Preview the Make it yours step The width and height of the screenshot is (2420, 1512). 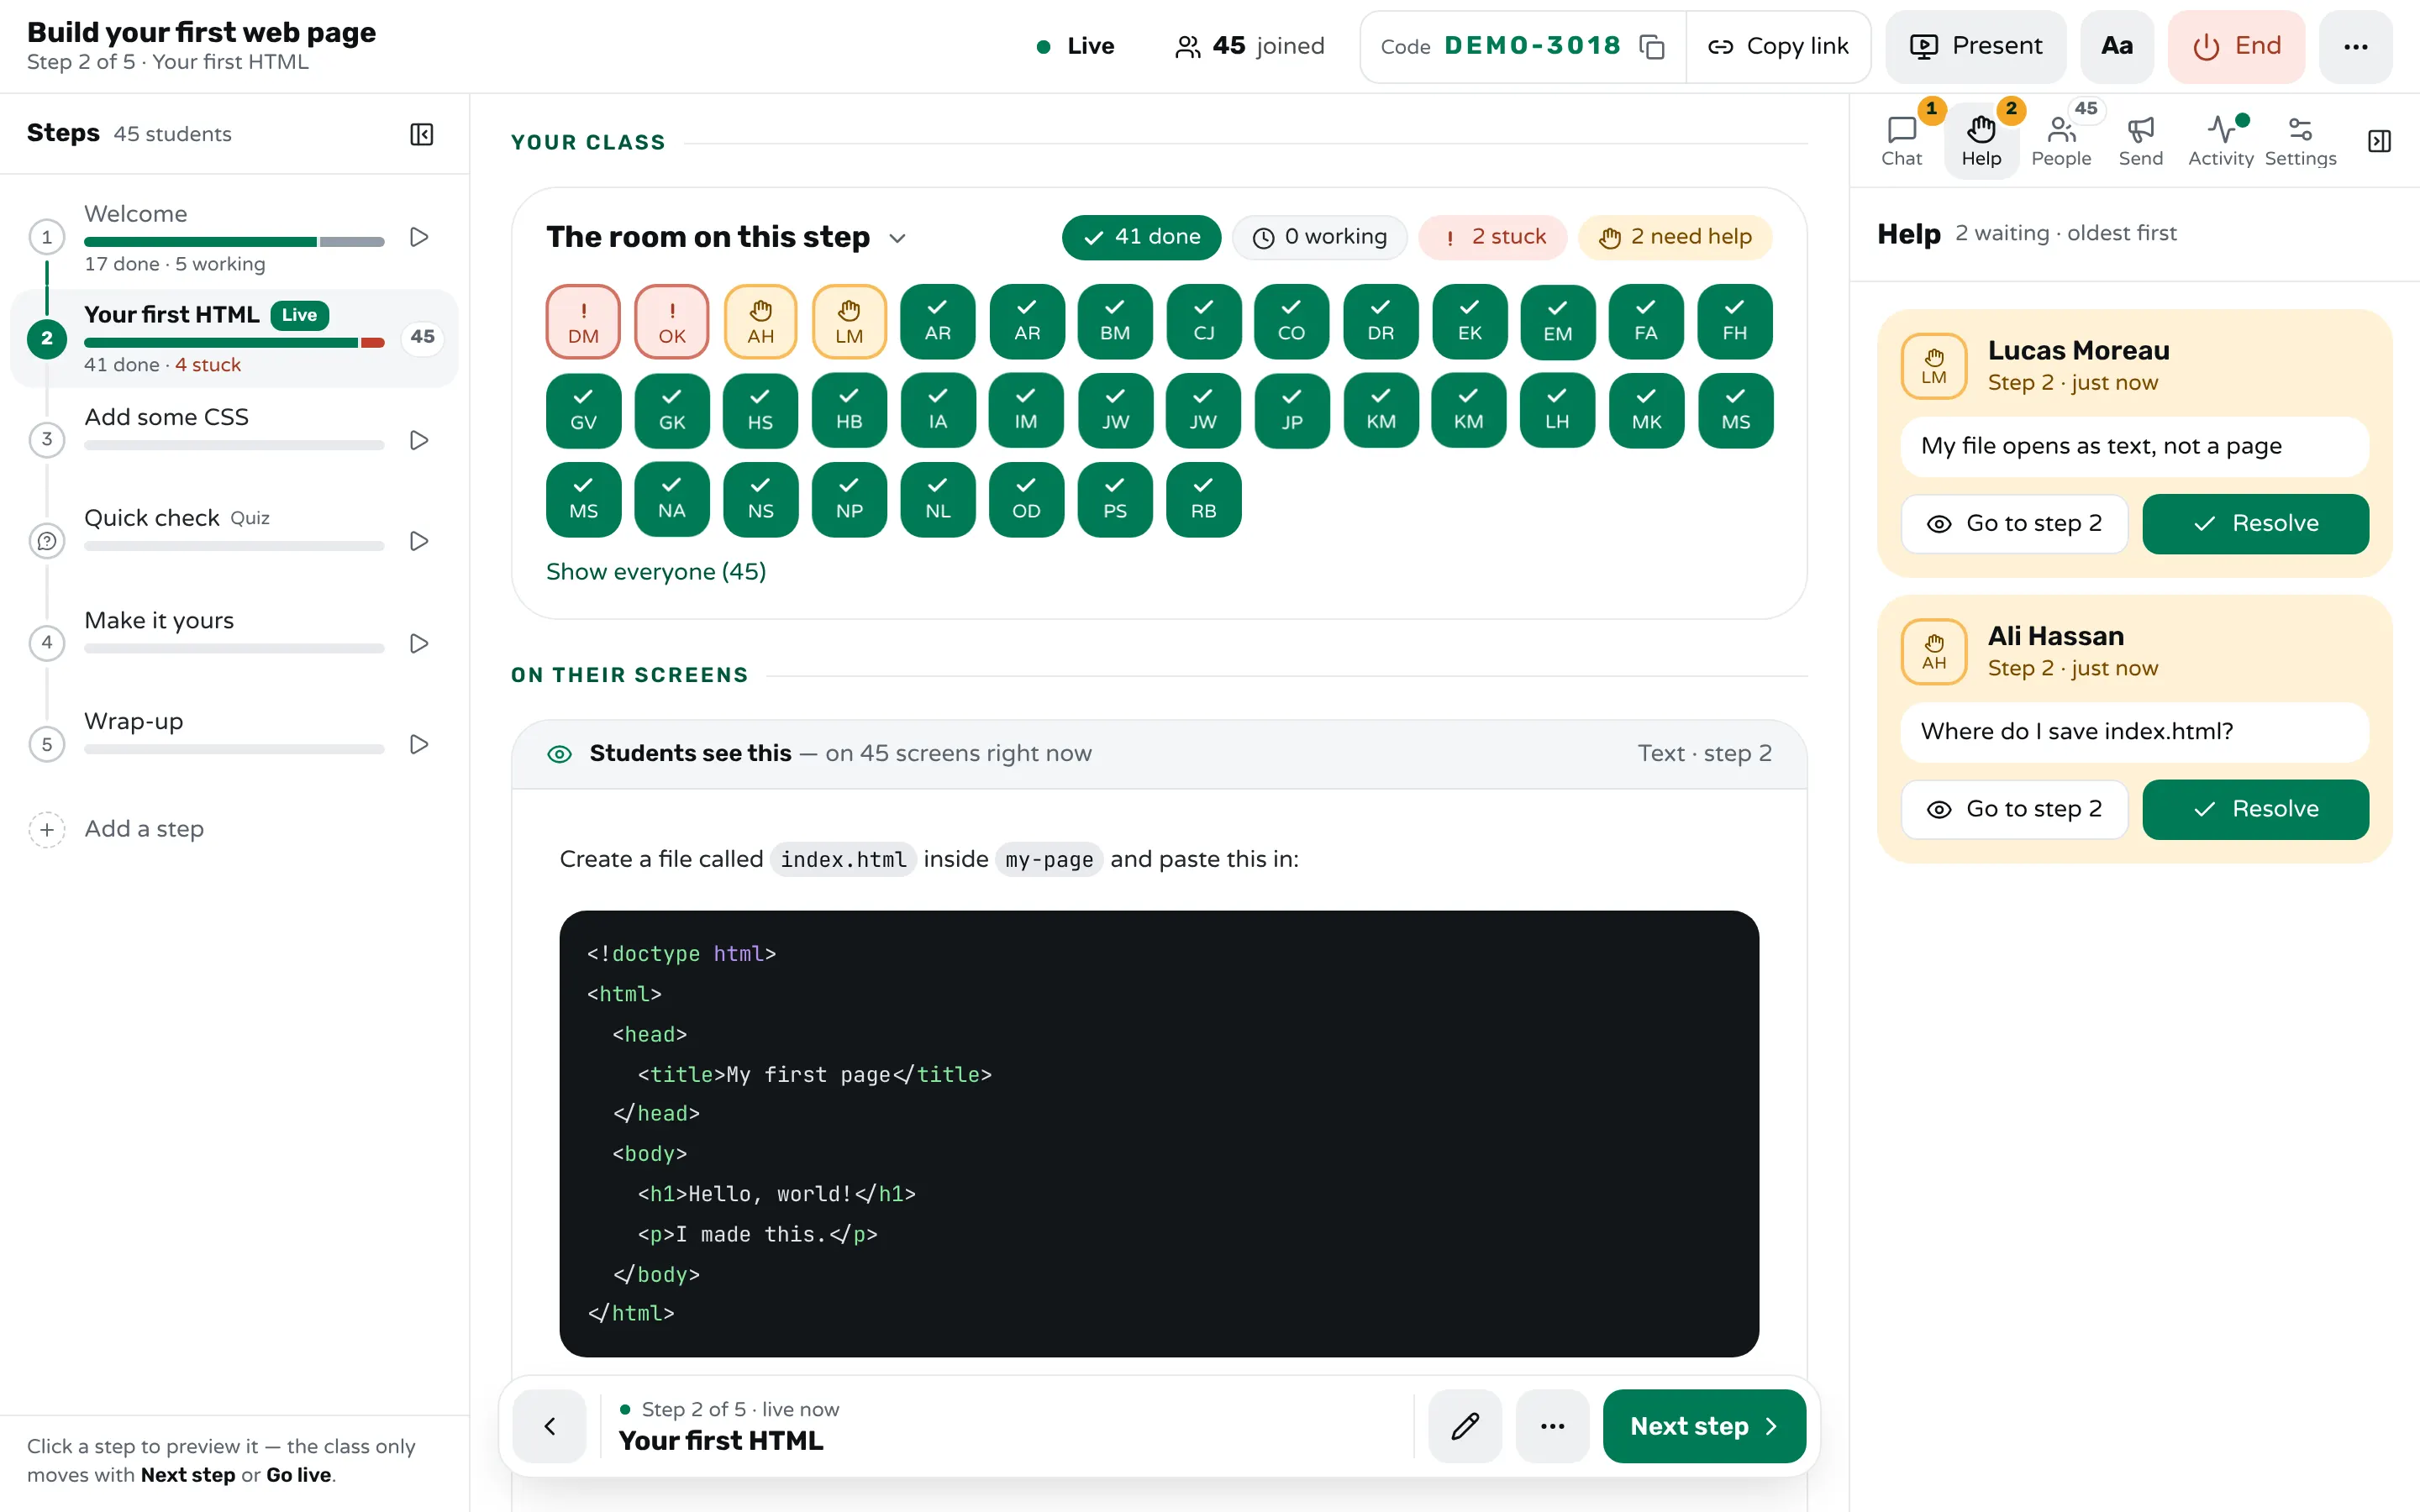click(419, 643)
